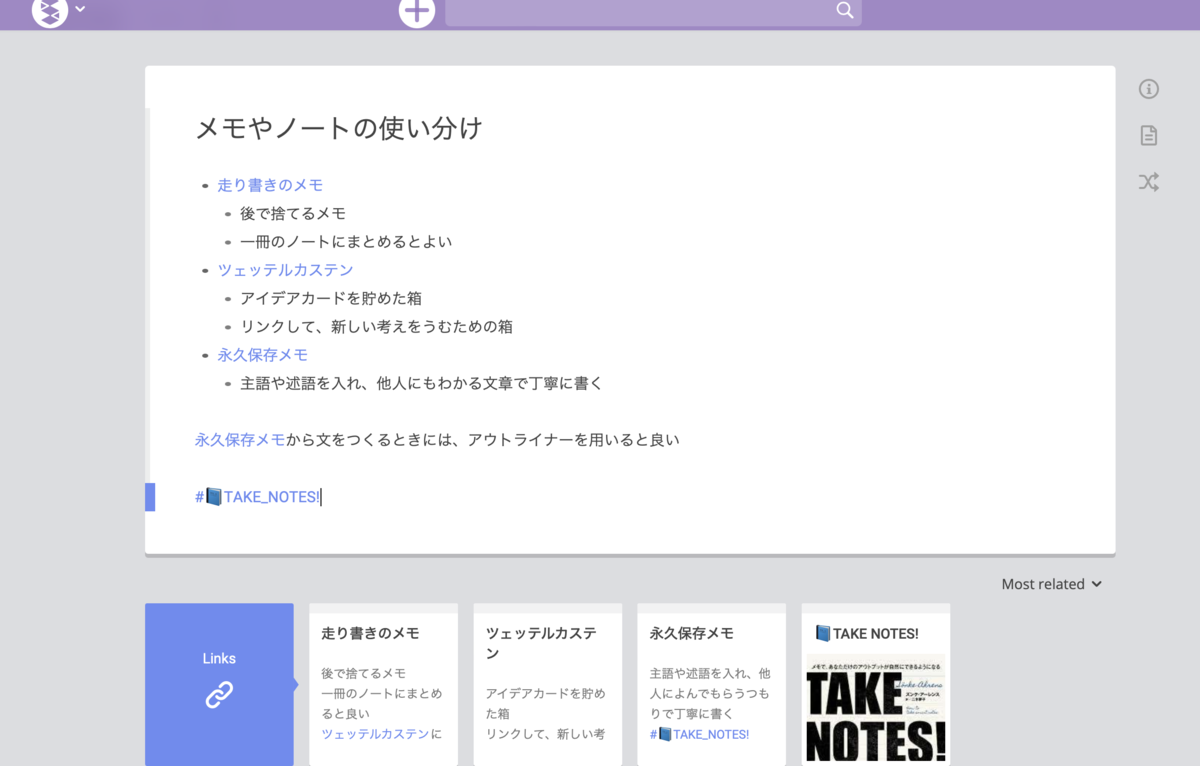Click the document page icon

coord(1149,135)
